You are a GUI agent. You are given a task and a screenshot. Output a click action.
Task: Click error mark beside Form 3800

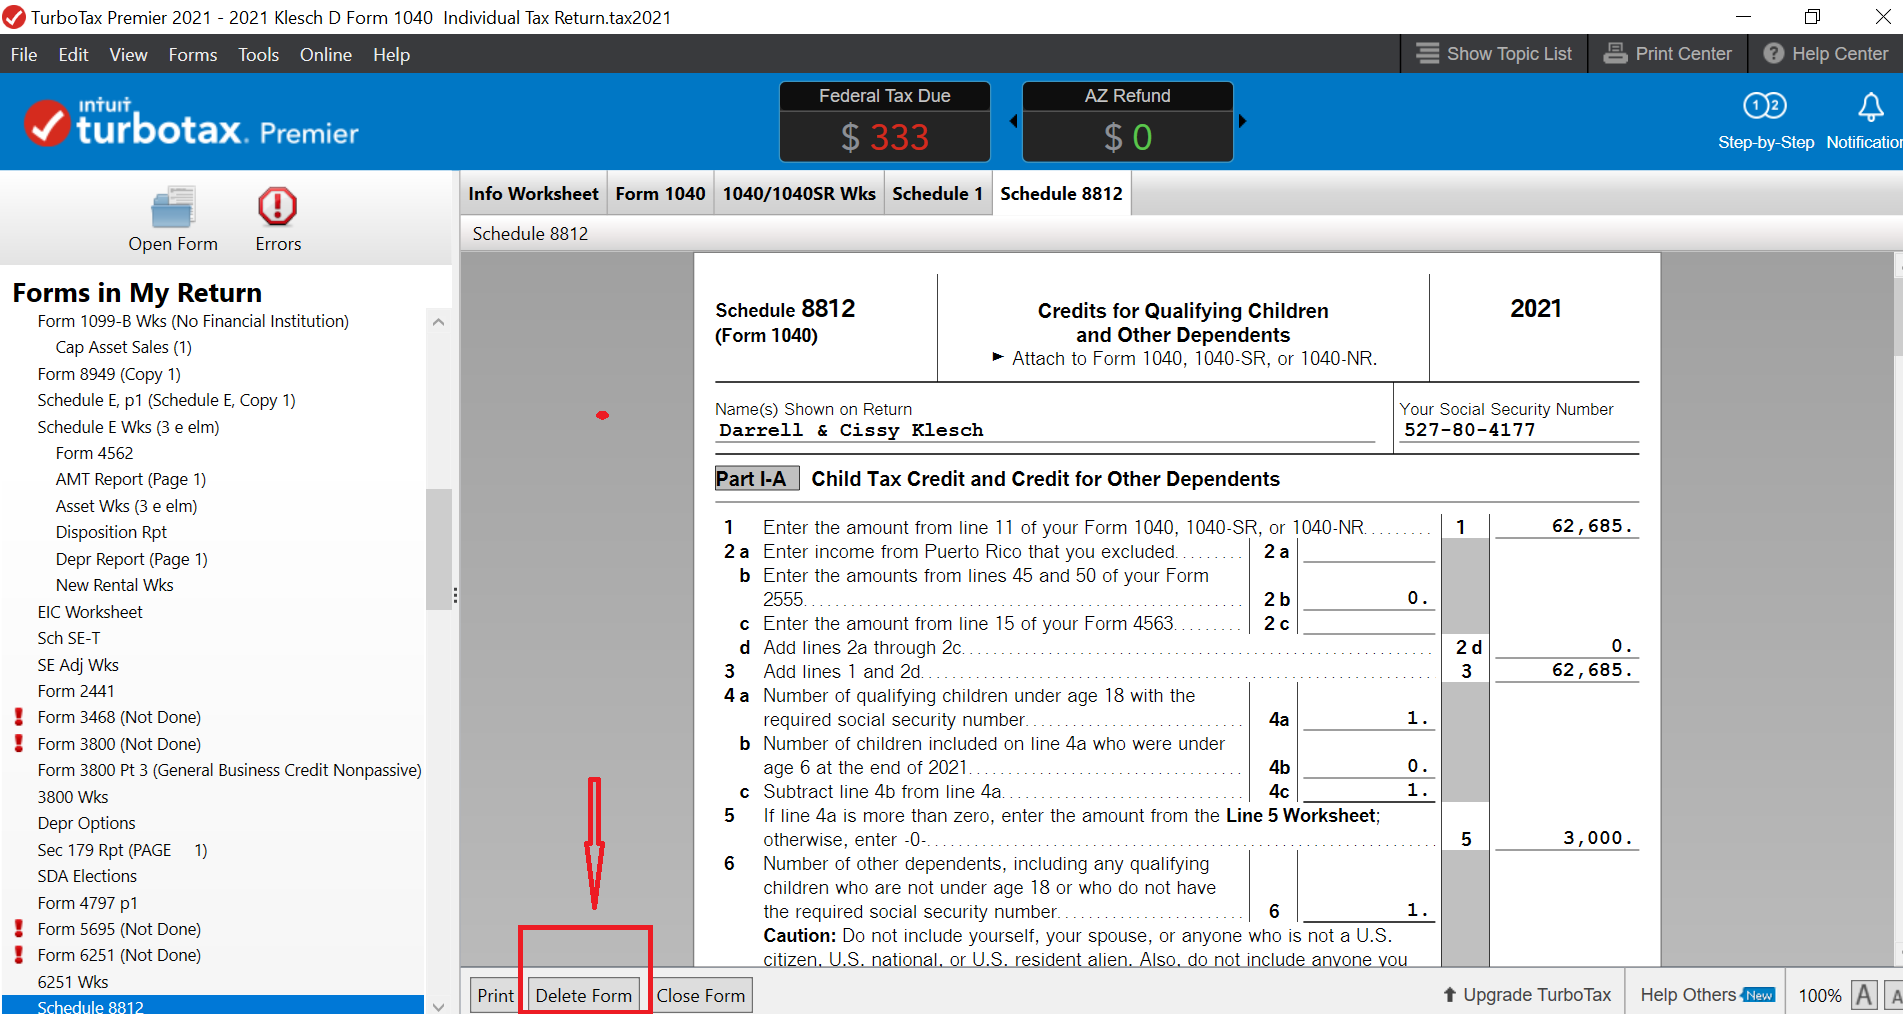(x=18, y=744)
